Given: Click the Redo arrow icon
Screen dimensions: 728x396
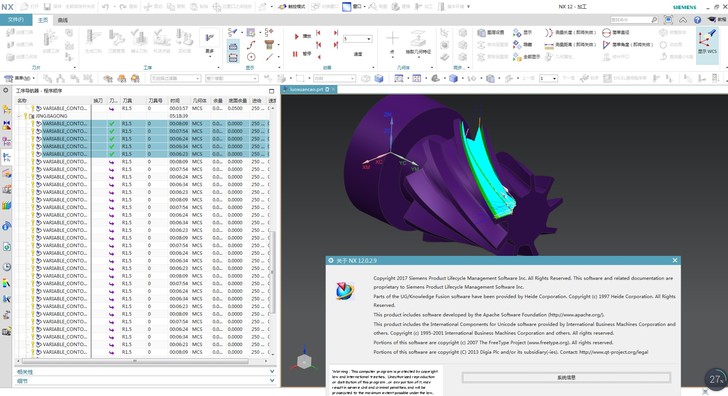Looking at the screenshot, I should tap(123, 6).
